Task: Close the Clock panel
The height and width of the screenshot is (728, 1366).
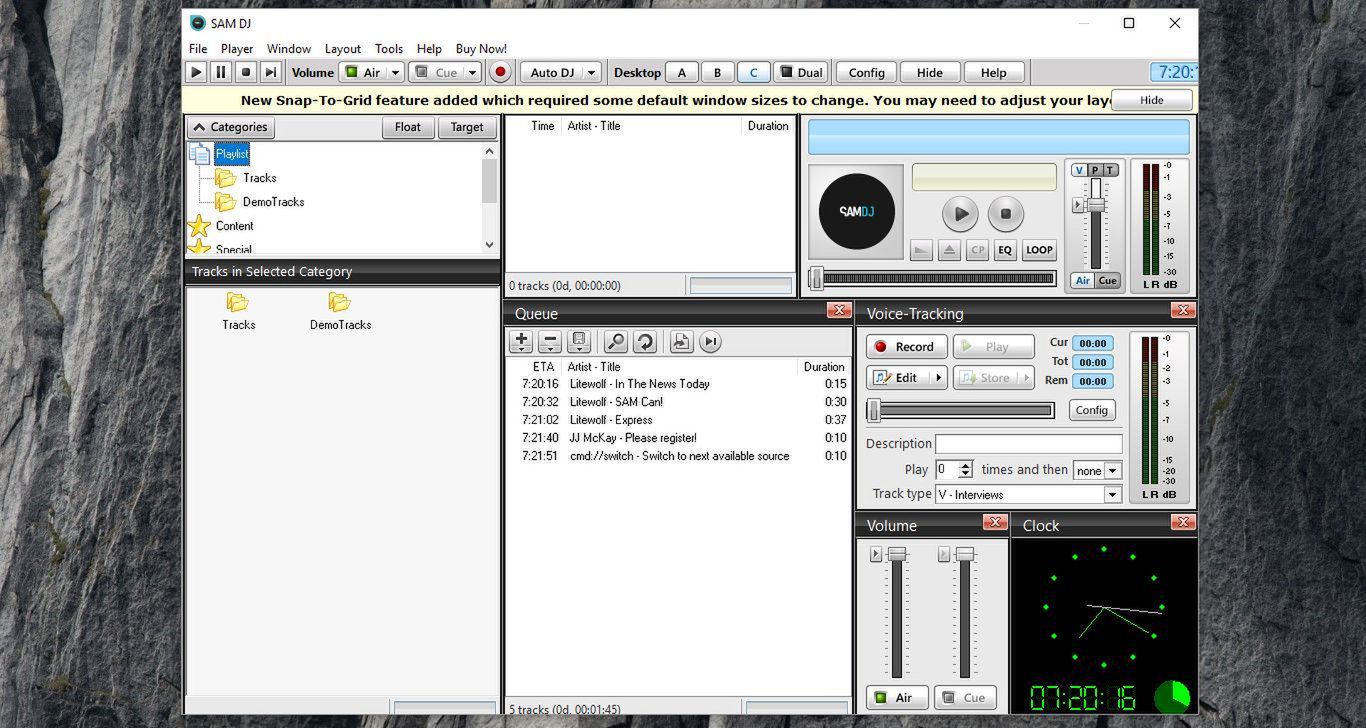Action: [1183, 523]
